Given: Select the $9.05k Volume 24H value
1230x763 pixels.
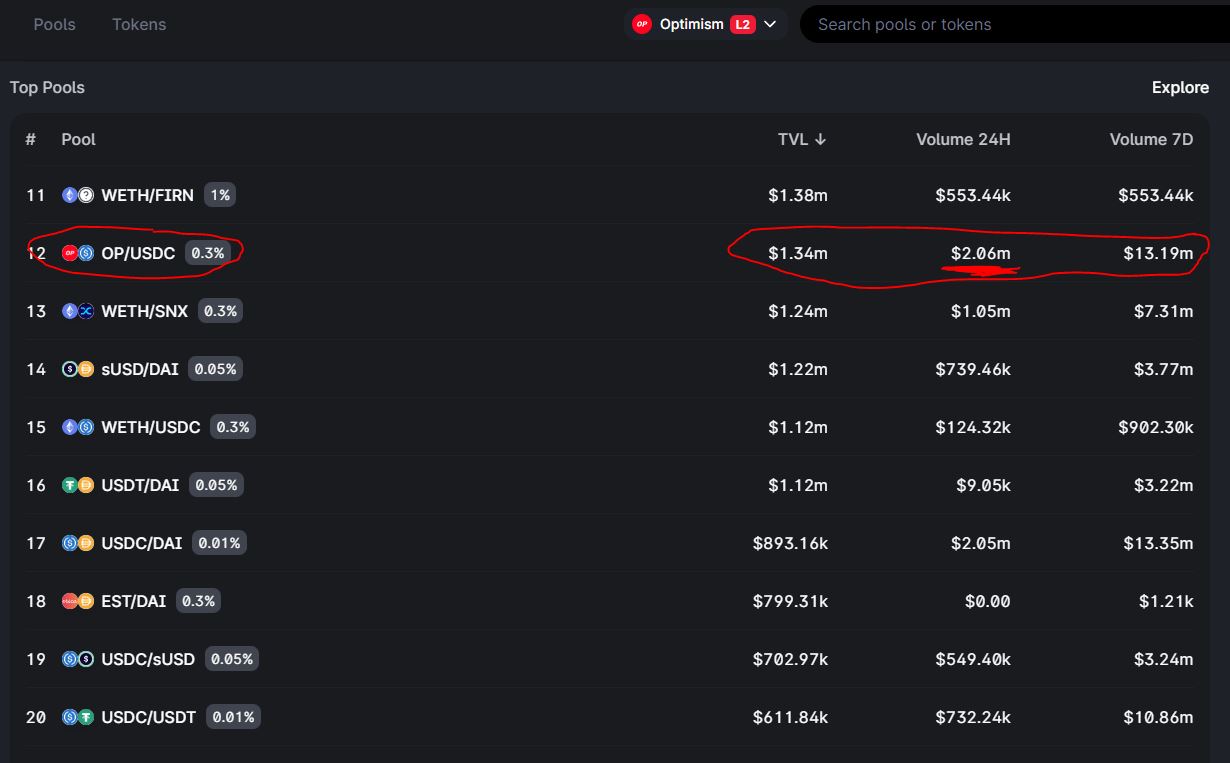Looking at the screenshot, I should point(983,485).
